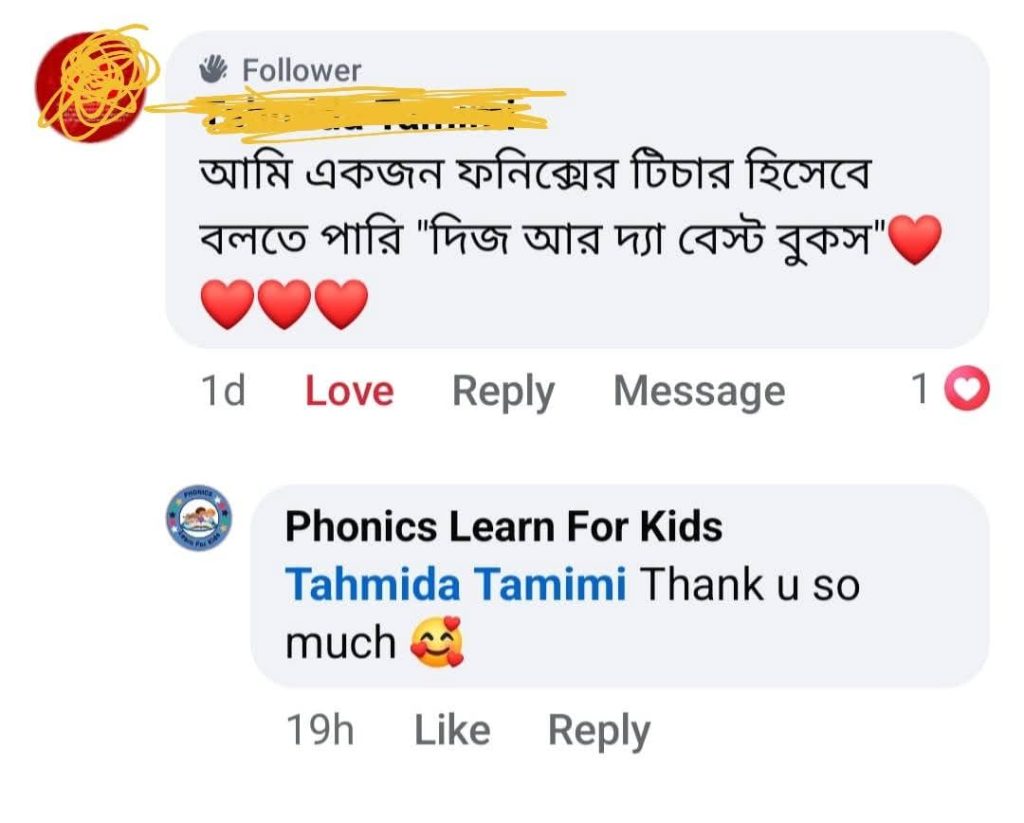Click the "Follower" badge label
This screenshot has width=1024, height=823.
[301, 70]
